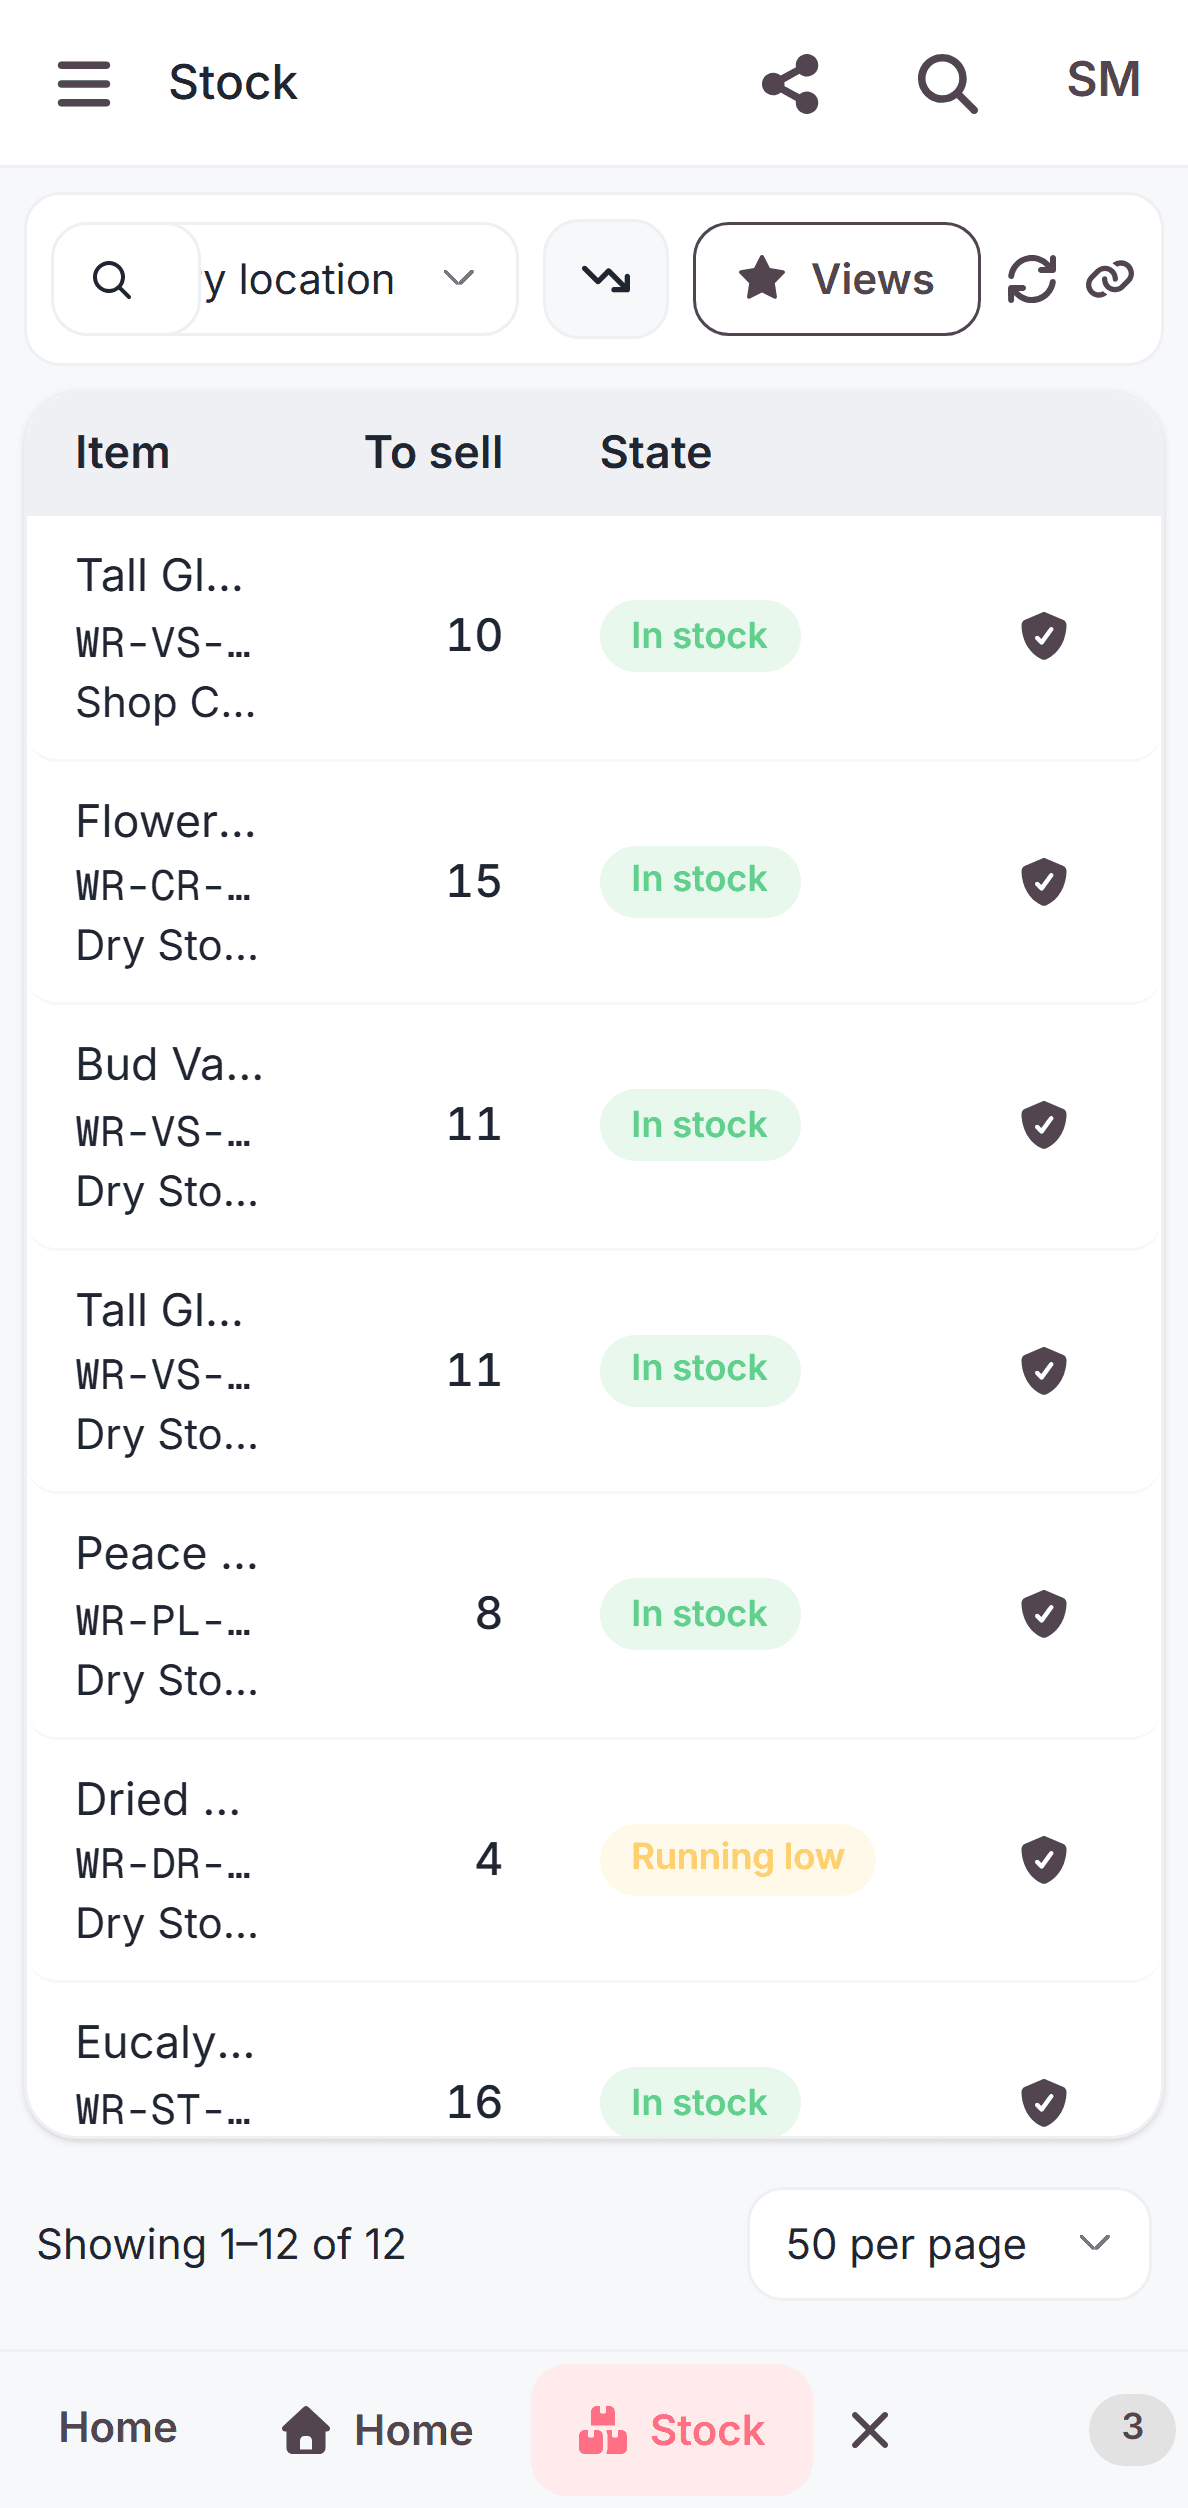This screenshot has height=2508, width=1188.
Task: Open the Views button
Action: pos(837,279)
